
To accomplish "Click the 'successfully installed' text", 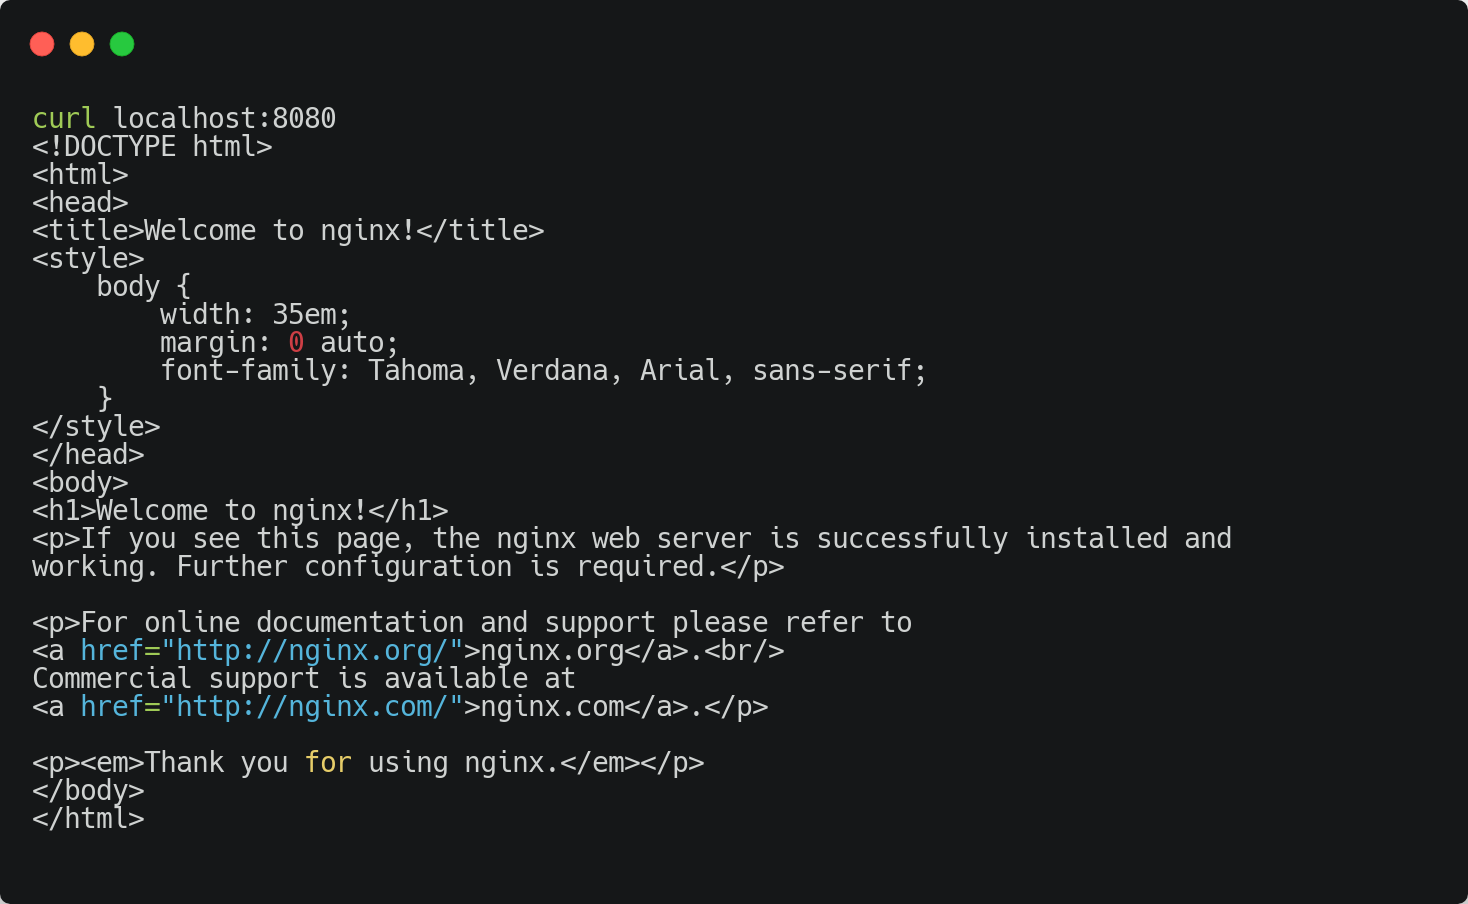I will 992,539.
